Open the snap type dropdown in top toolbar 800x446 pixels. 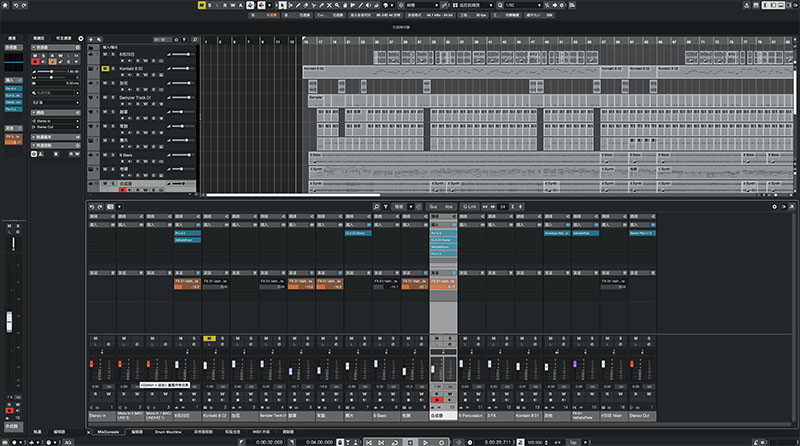423,5
